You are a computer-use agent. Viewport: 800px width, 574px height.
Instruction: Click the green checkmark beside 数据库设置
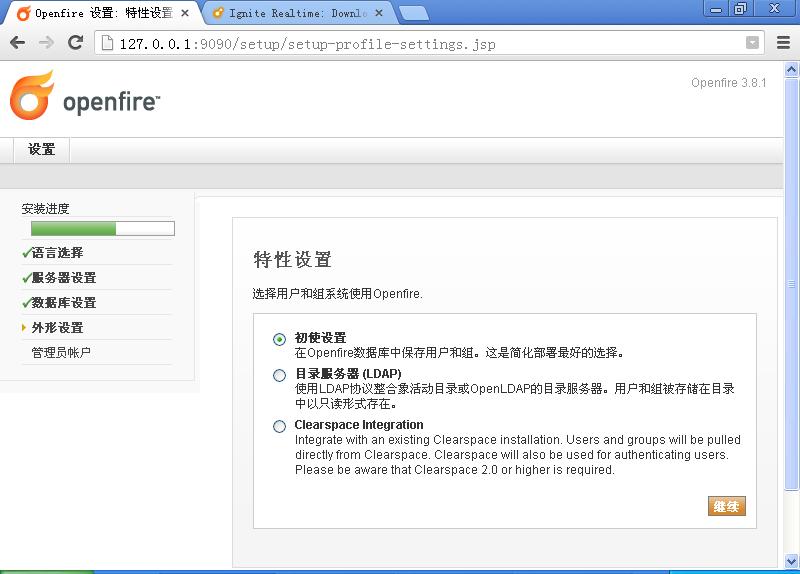27,303
